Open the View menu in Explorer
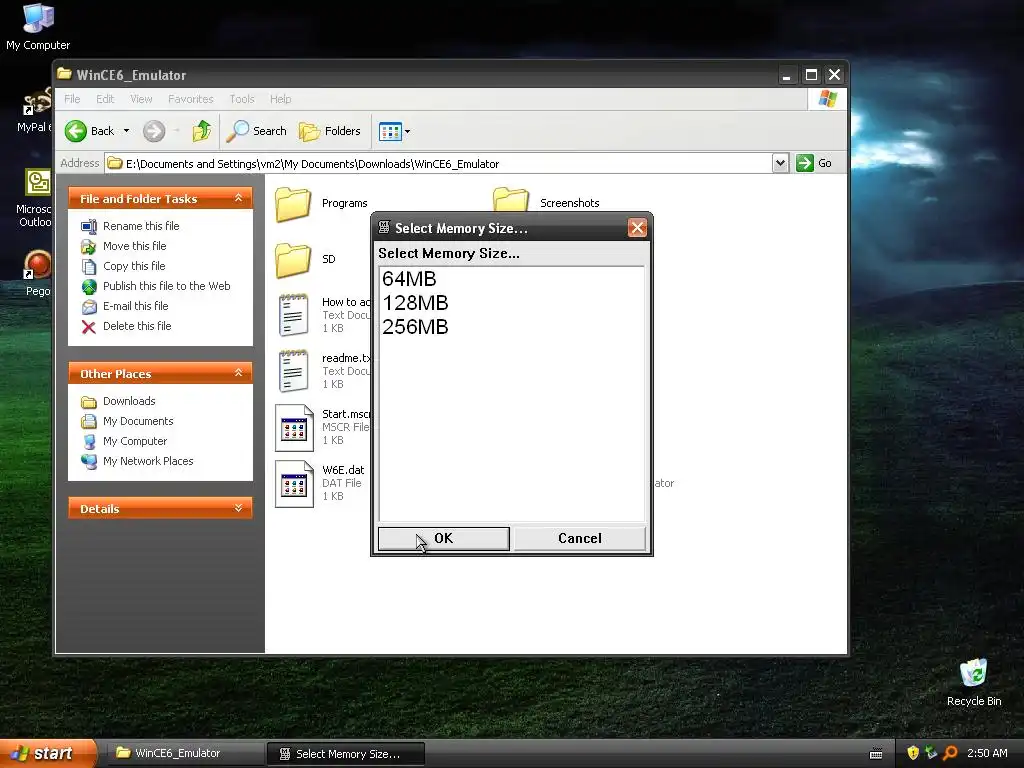This screenshot has height=768, width=1024. pos(141,99)
